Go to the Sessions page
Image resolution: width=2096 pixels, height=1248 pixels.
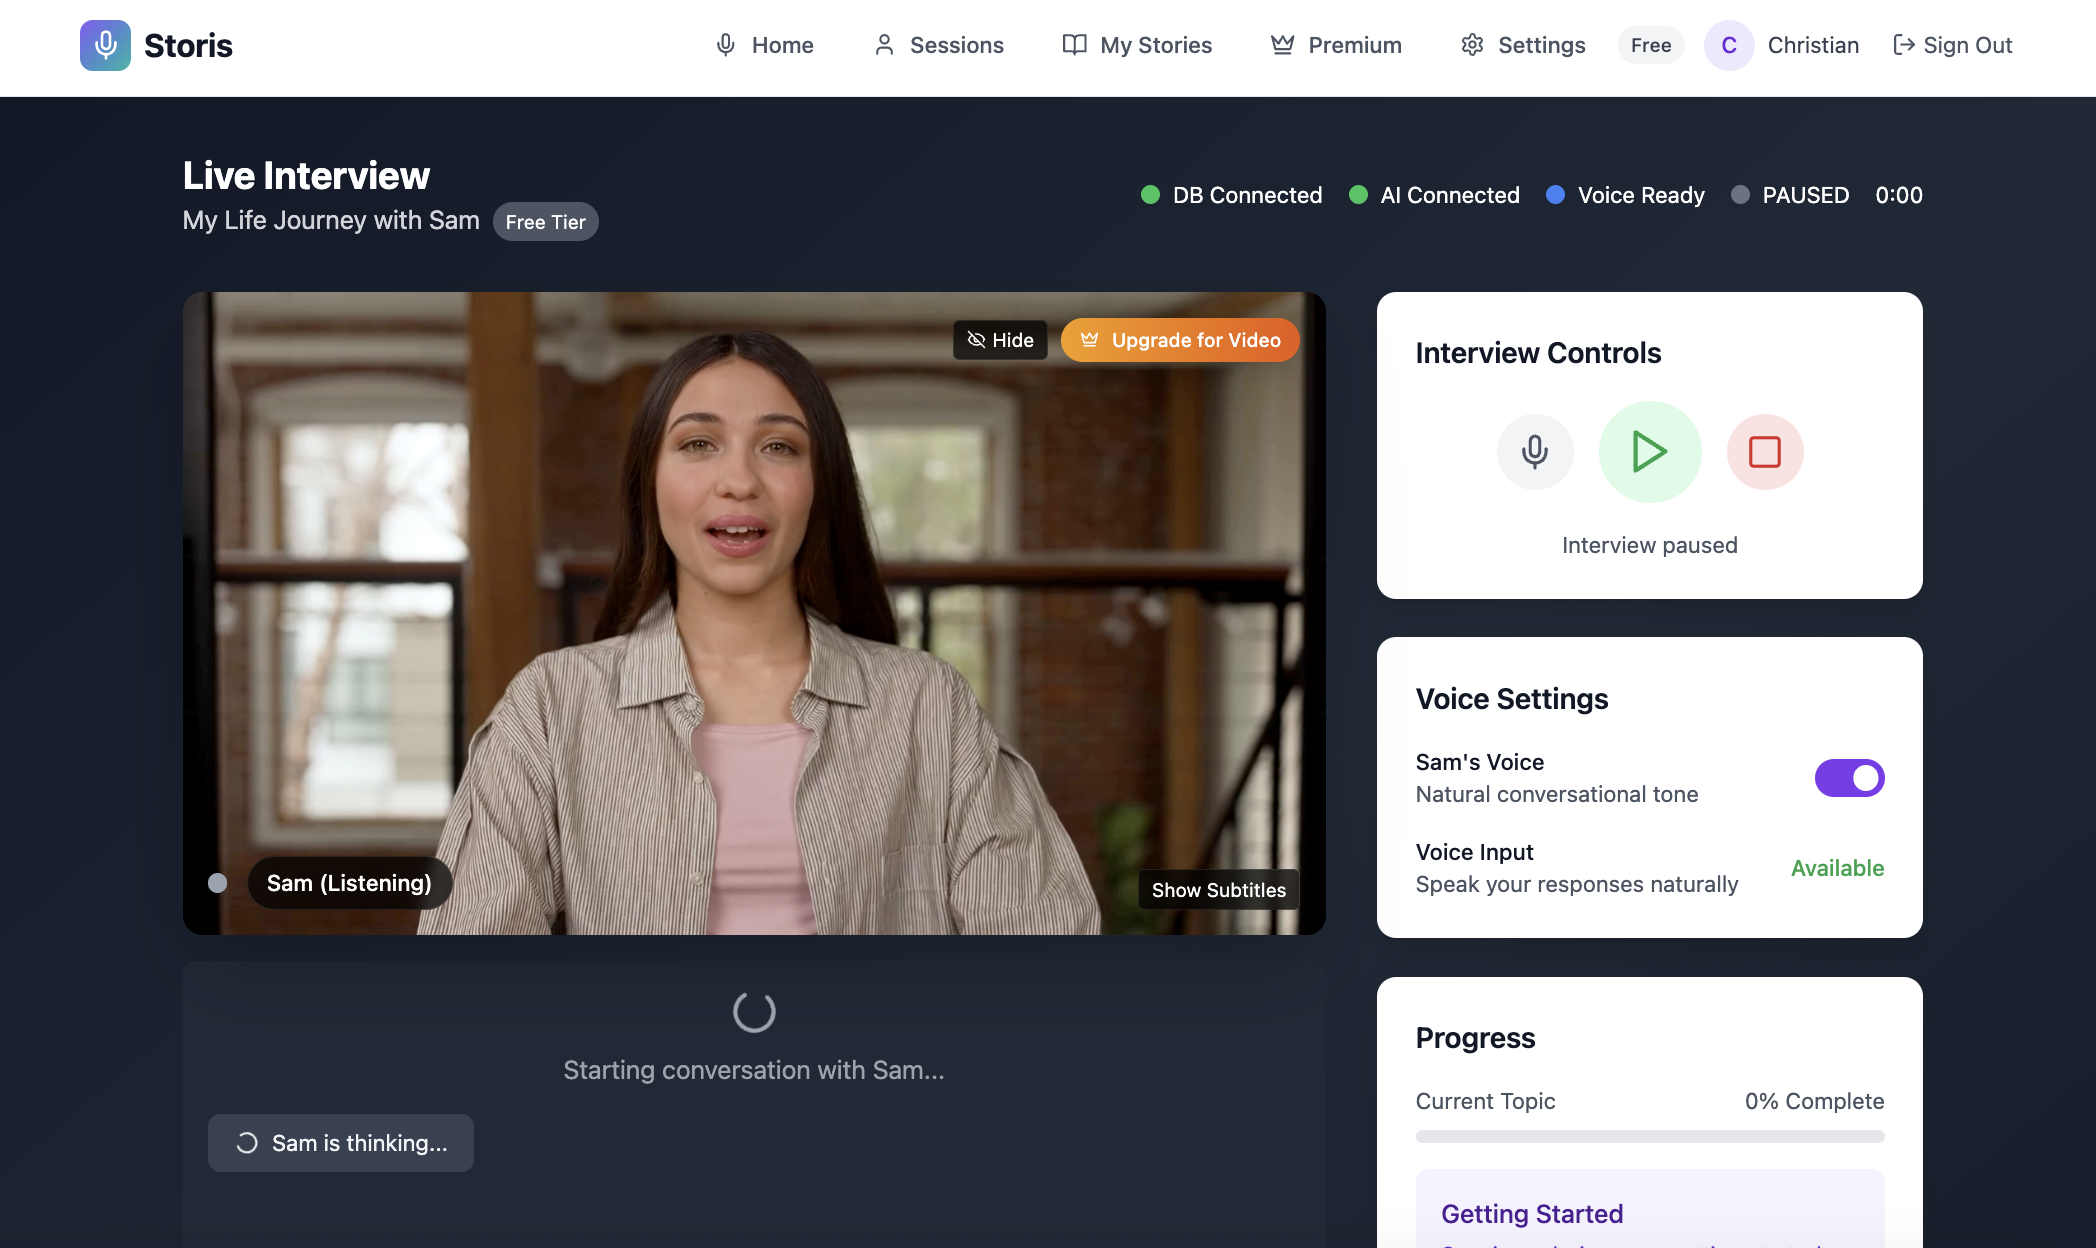click(x=939, y=45)
